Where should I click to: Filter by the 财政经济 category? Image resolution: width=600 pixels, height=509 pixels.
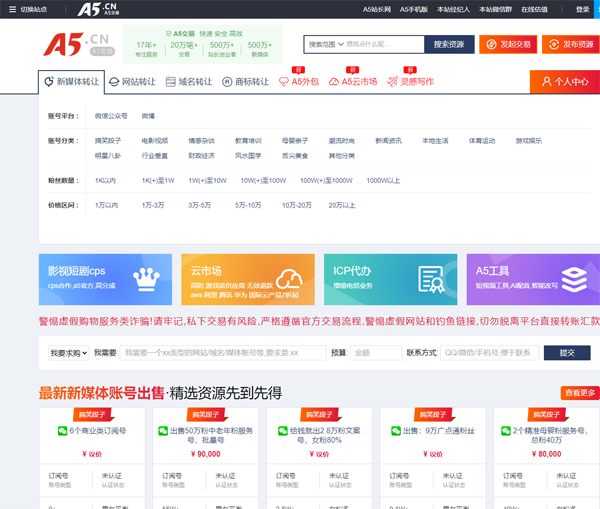point(202,156)
